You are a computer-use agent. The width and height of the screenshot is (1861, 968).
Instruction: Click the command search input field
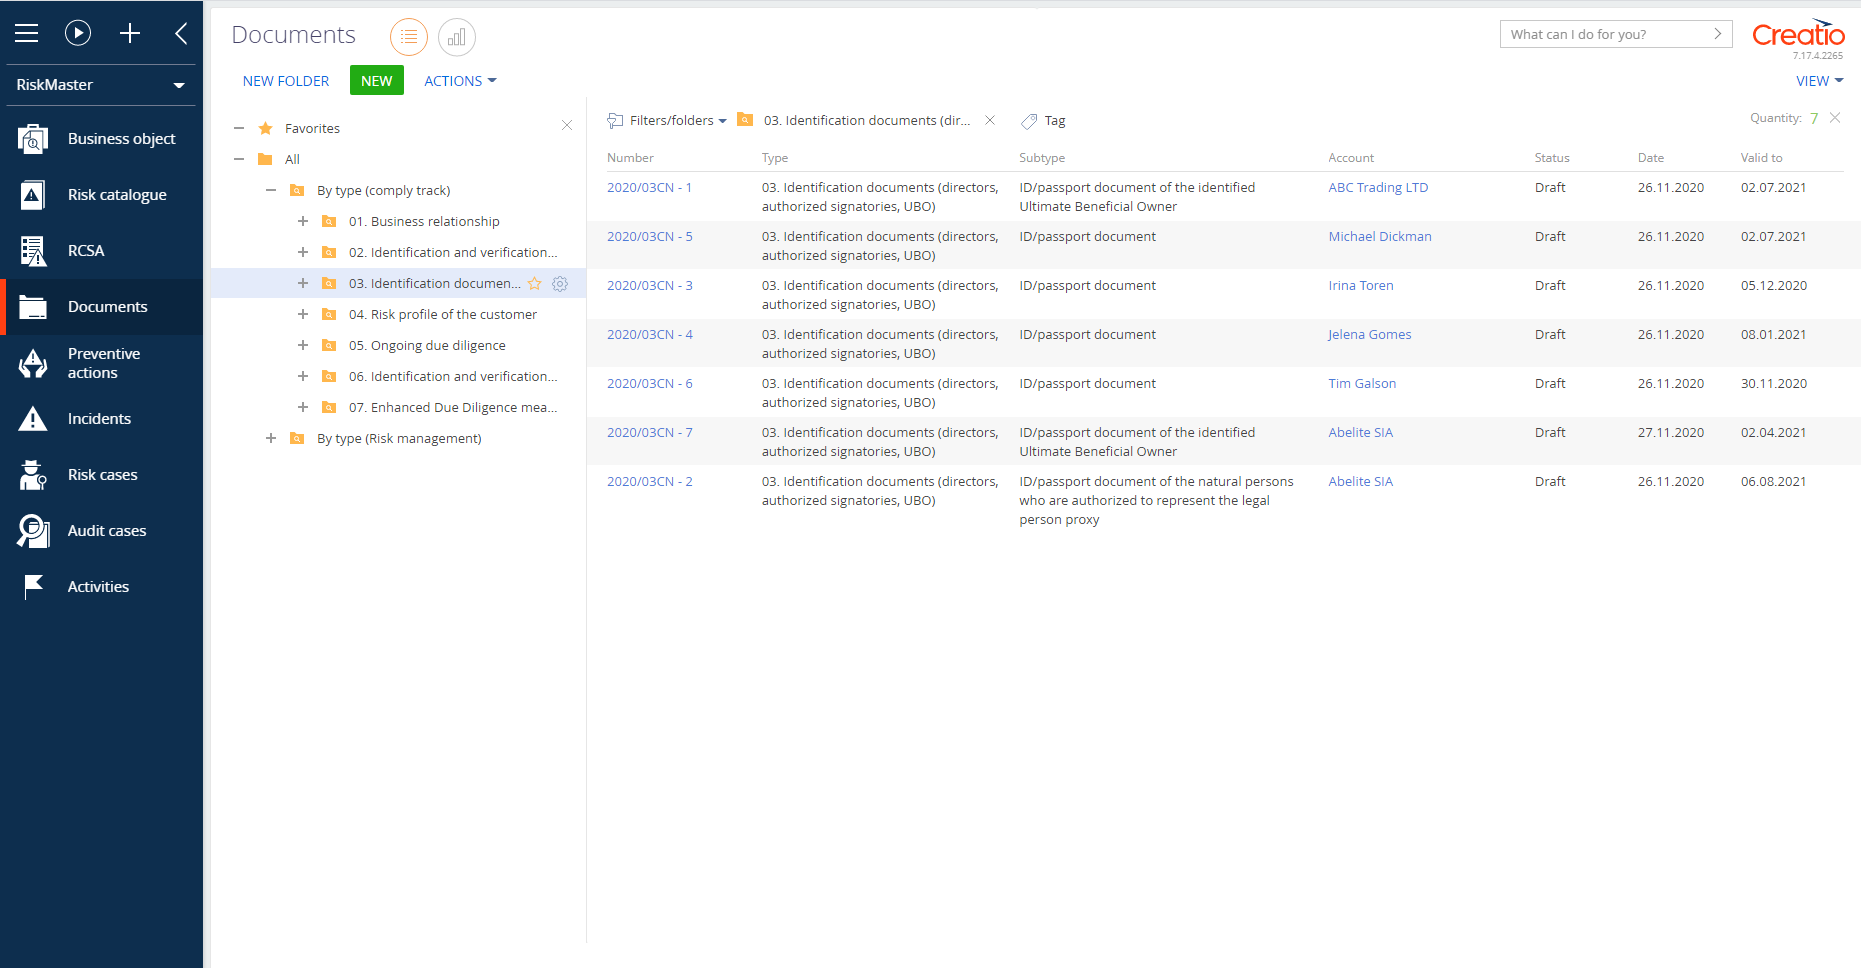tap(1605, 34)
